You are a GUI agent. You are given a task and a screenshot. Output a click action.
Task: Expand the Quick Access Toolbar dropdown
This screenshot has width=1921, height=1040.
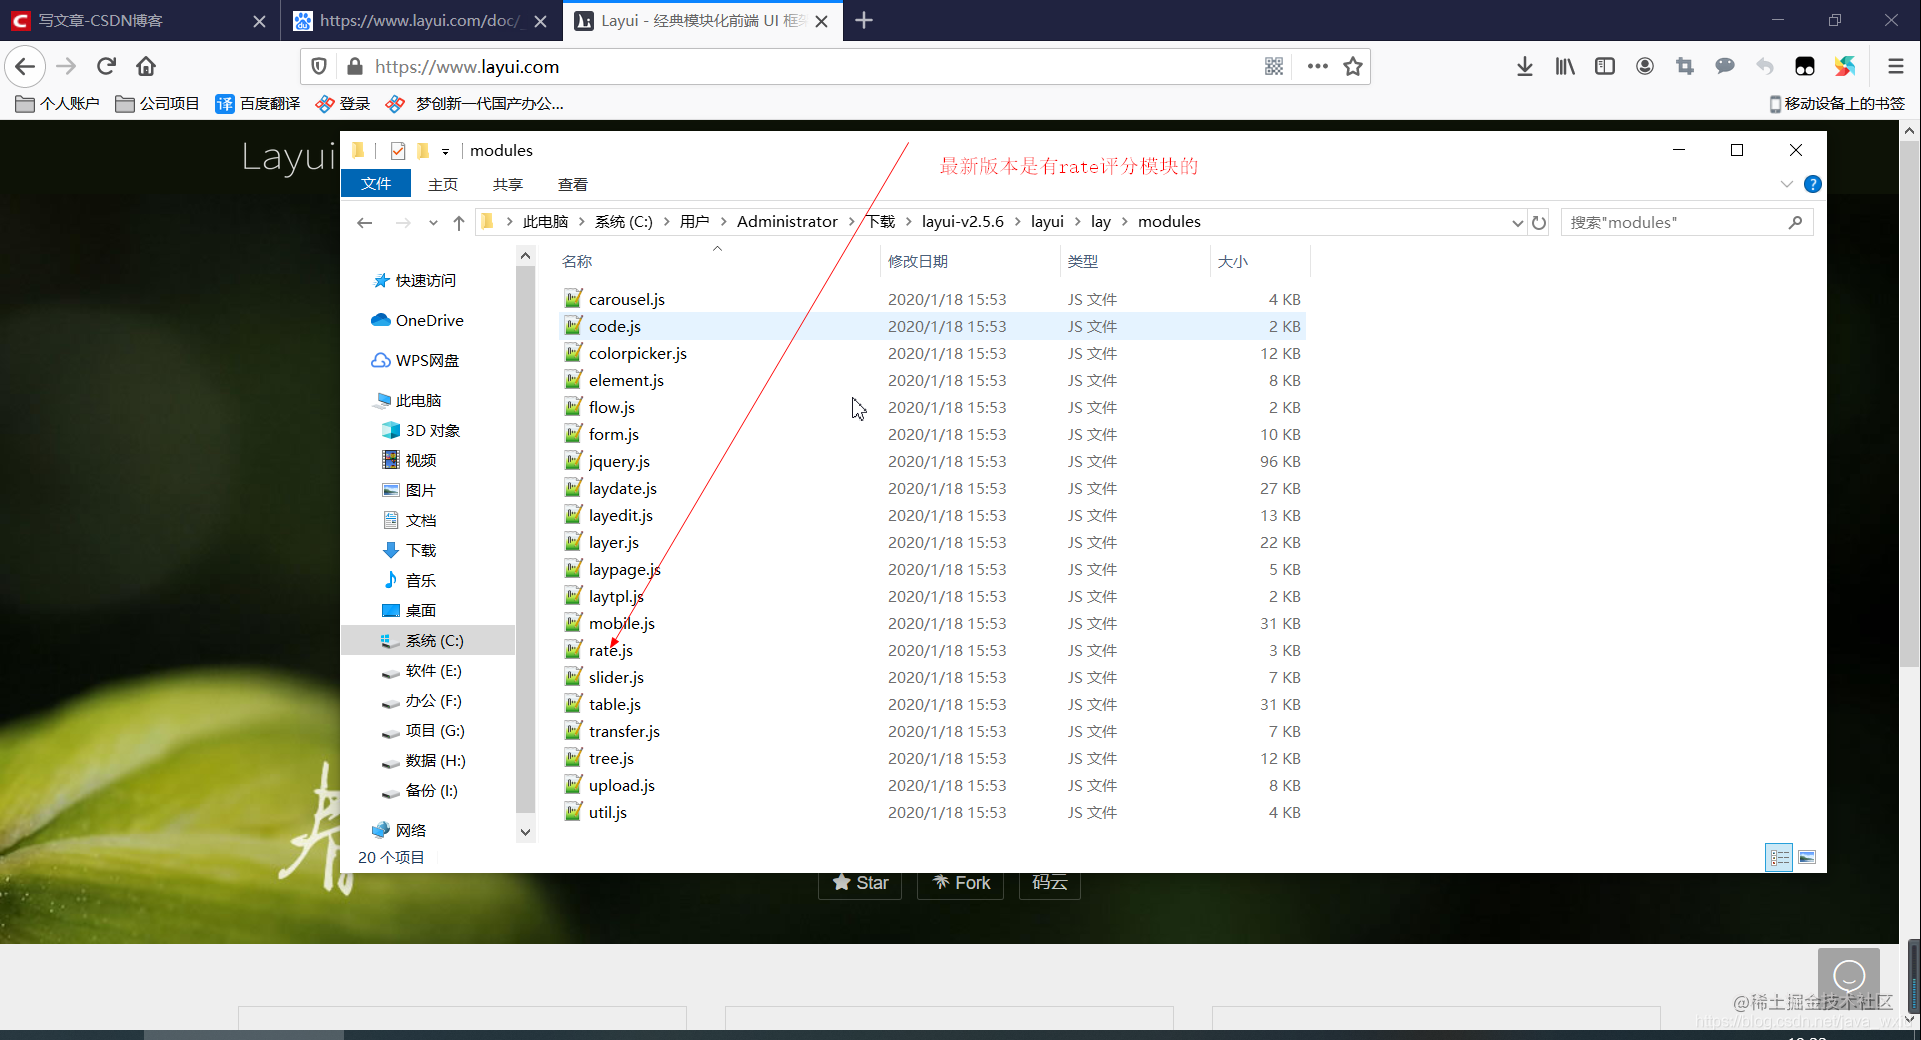tap(446, 150)
